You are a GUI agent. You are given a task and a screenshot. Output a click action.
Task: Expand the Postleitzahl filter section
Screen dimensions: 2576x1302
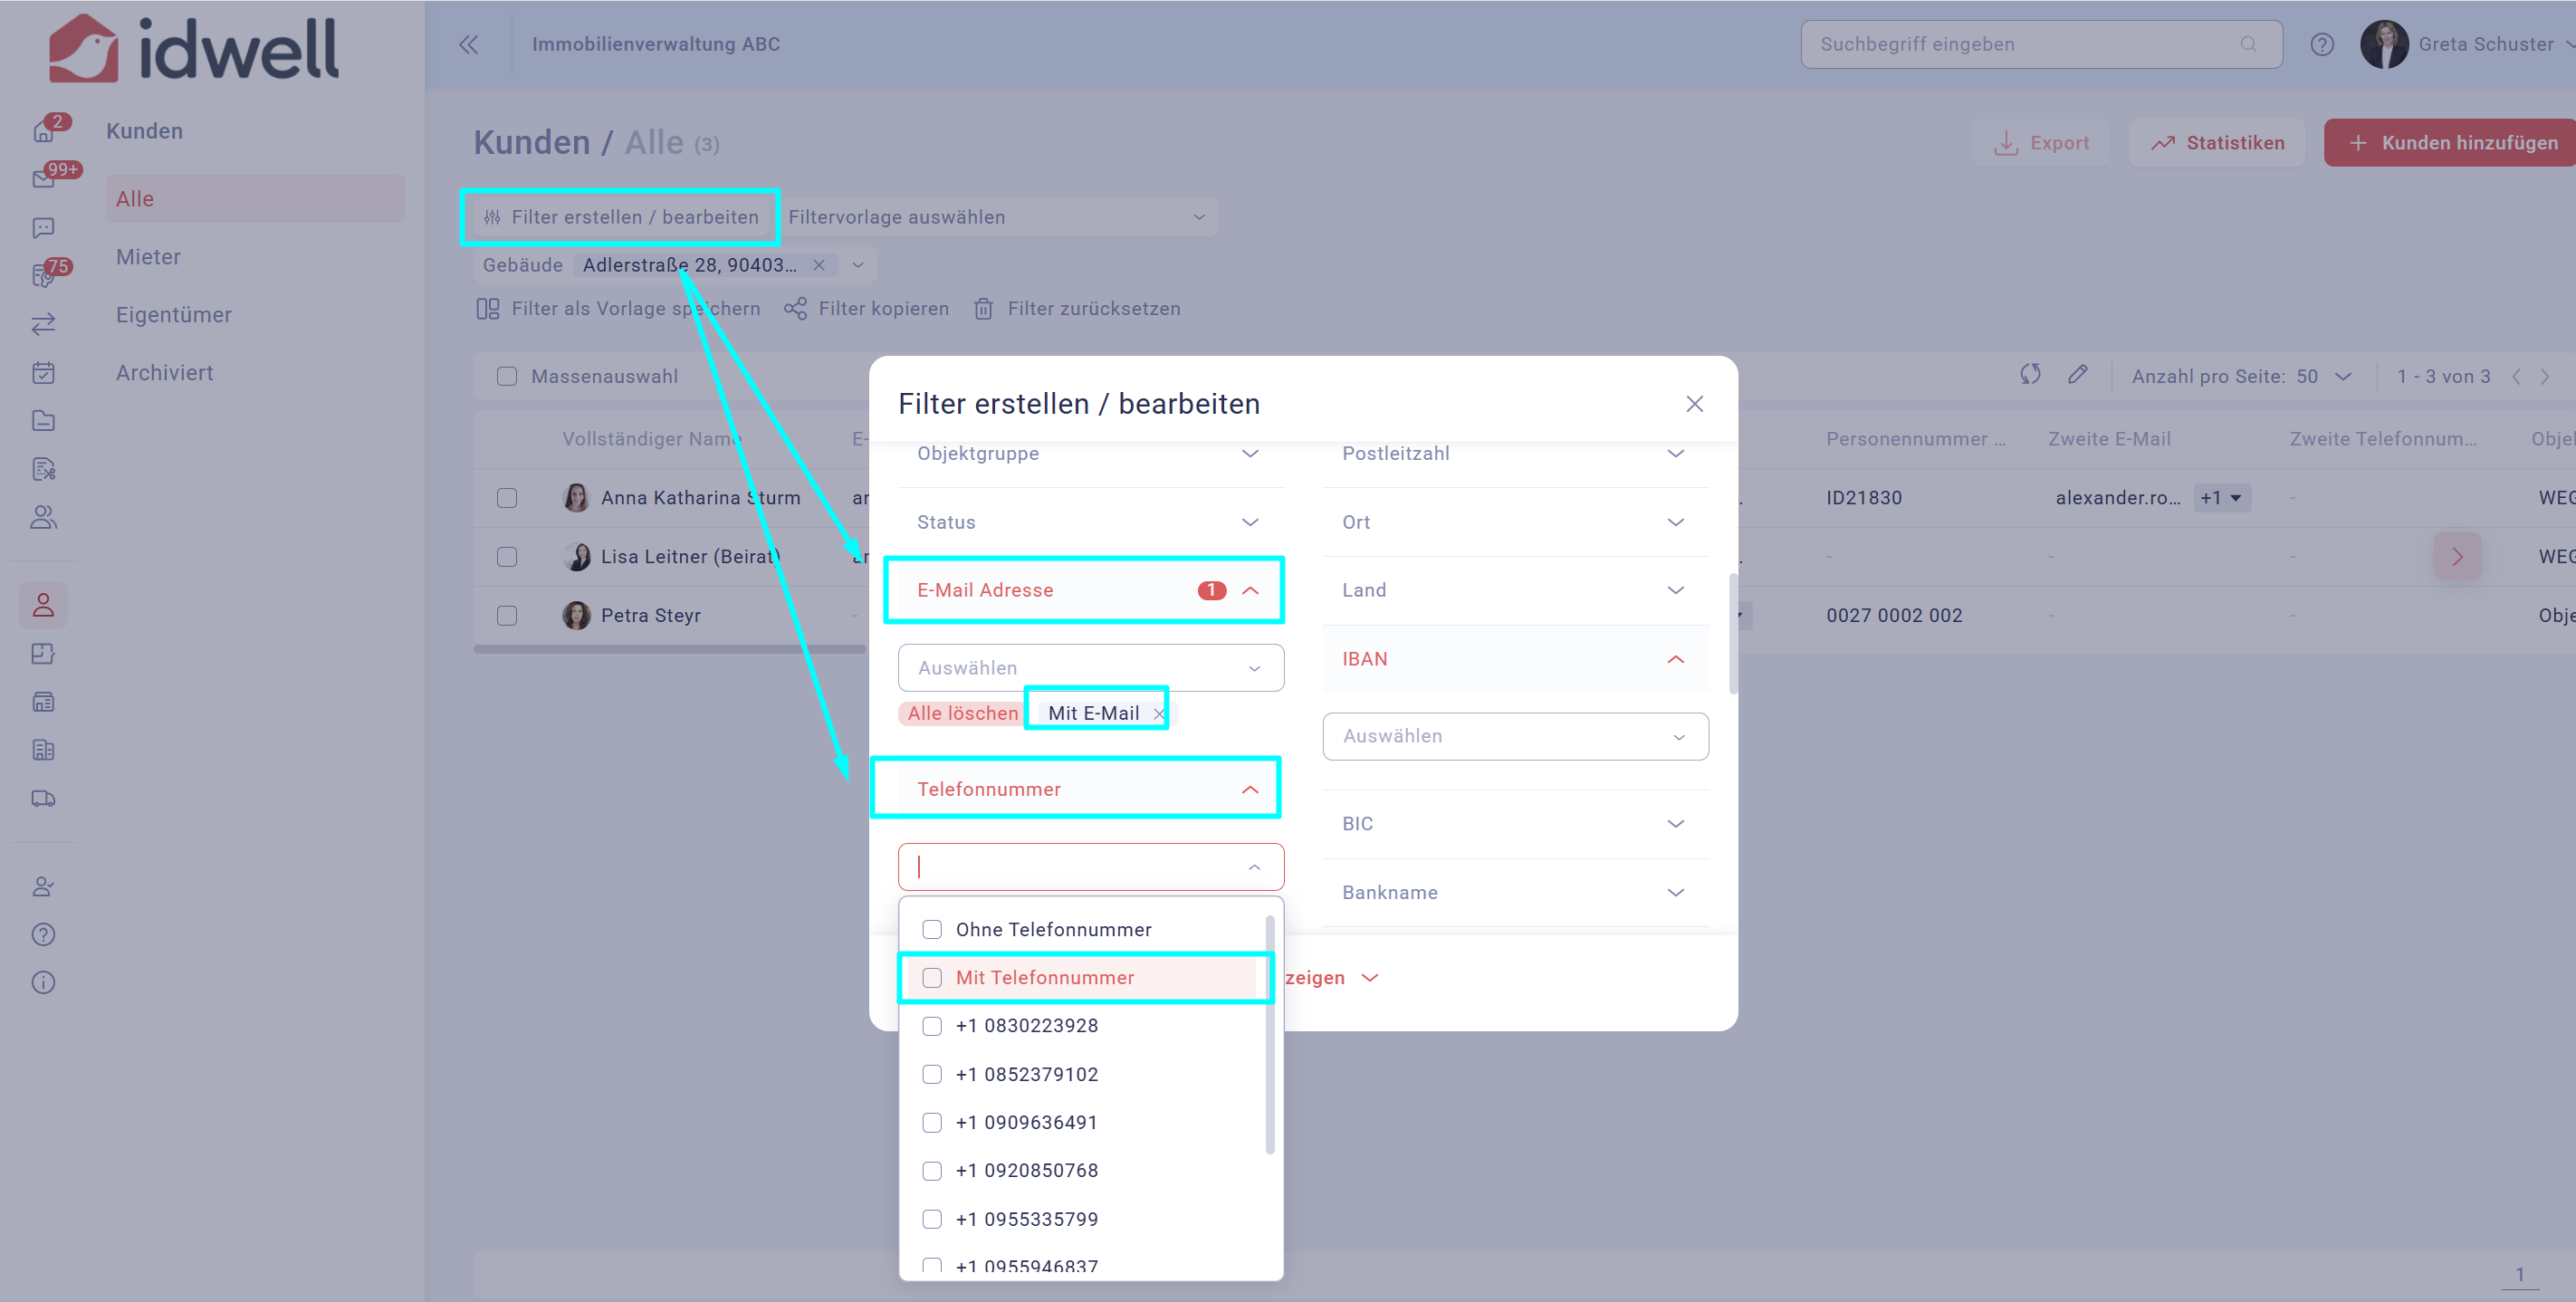(1515, 454)
